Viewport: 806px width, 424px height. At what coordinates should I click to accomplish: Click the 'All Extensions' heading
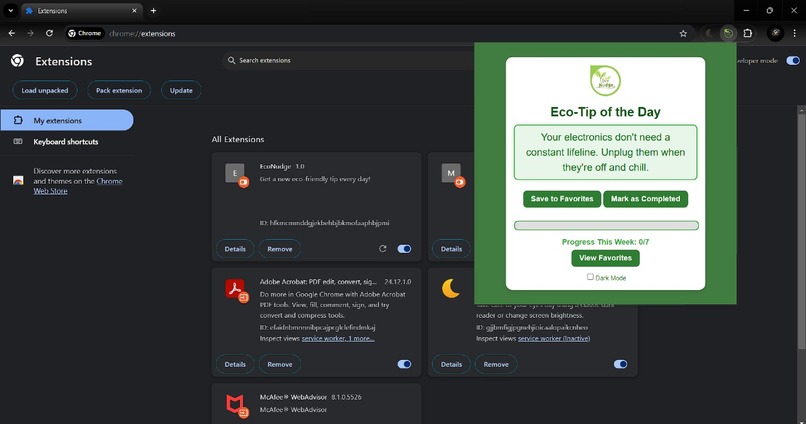coord(238,139)
